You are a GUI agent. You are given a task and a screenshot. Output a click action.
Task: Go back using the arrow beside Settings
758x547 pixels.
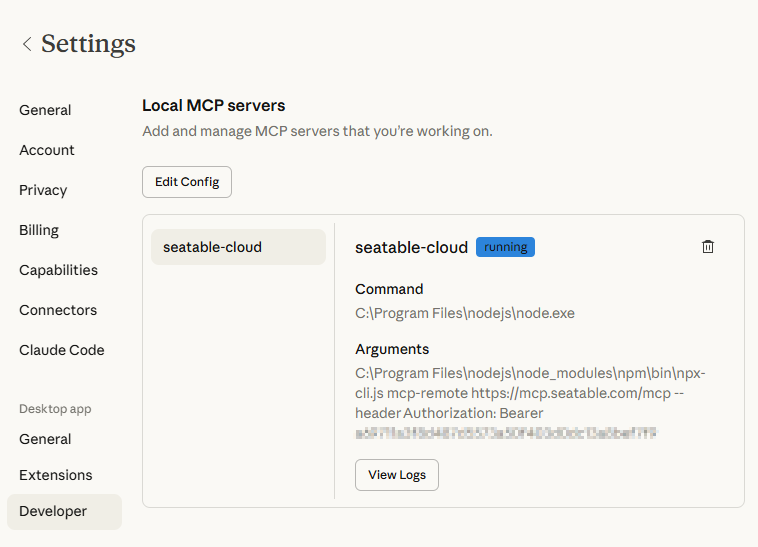pos(27,44)
